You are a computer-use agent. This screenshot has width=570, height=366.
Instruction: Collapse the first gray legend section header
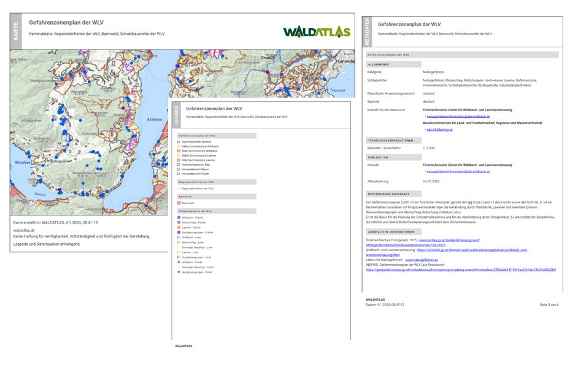click(x=217, y=136)
